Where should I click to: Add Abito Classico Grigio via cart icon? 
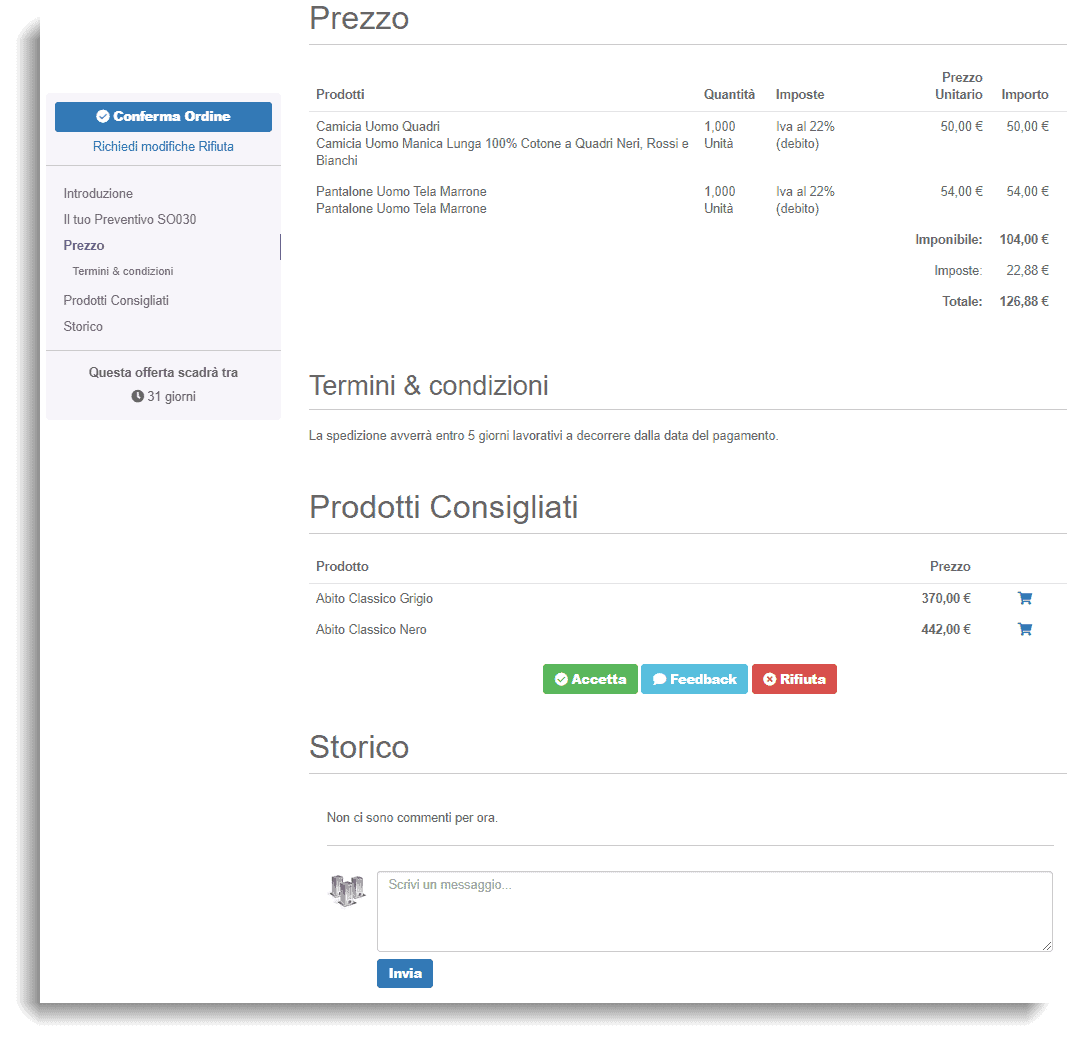tap(1025, 598)
